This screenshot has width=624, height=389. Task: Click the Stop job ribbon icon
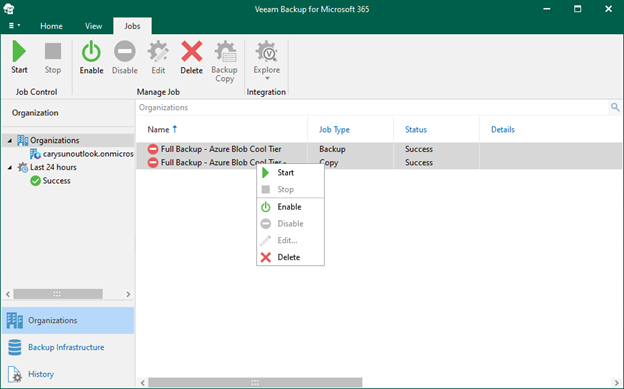(53, 51)
